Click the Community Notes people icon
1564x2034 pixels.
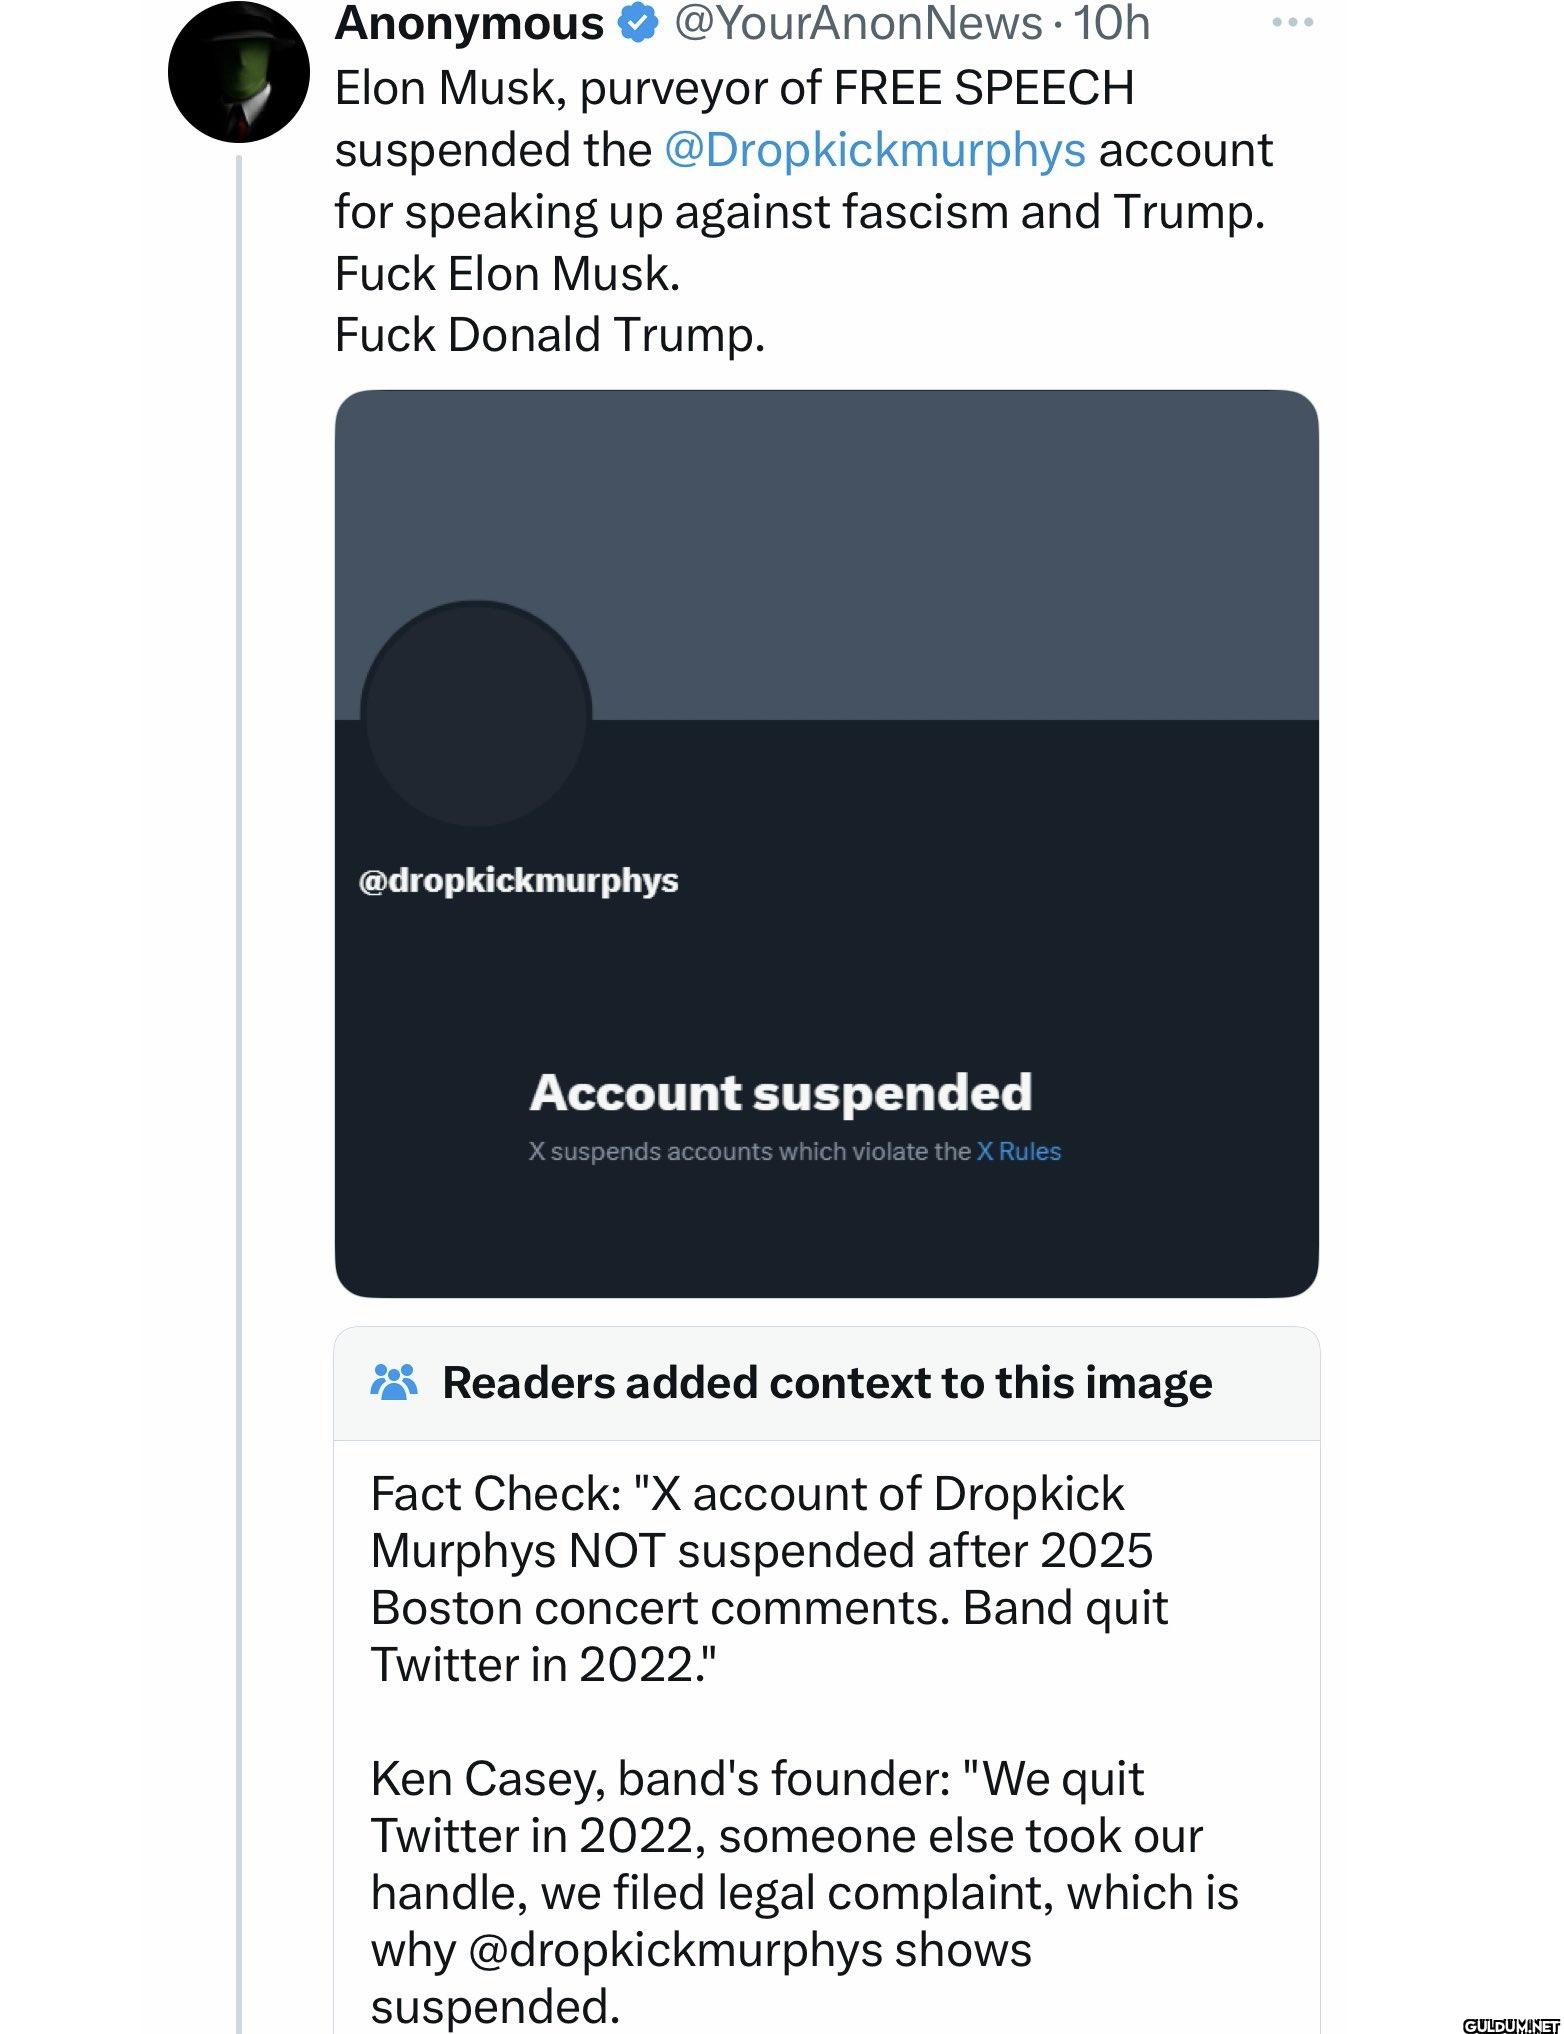coord(393,1383)
